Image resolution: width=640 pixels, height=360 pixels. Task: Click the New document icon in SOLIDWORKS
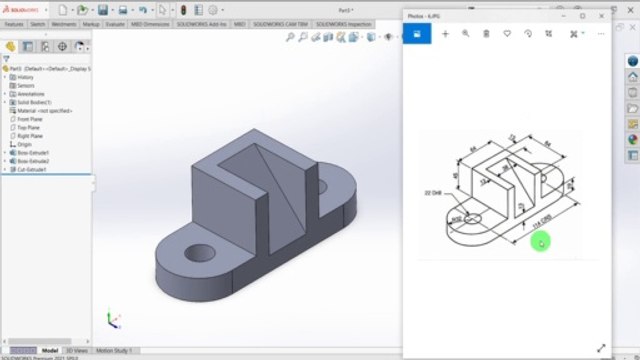click(x=63, y=10)
